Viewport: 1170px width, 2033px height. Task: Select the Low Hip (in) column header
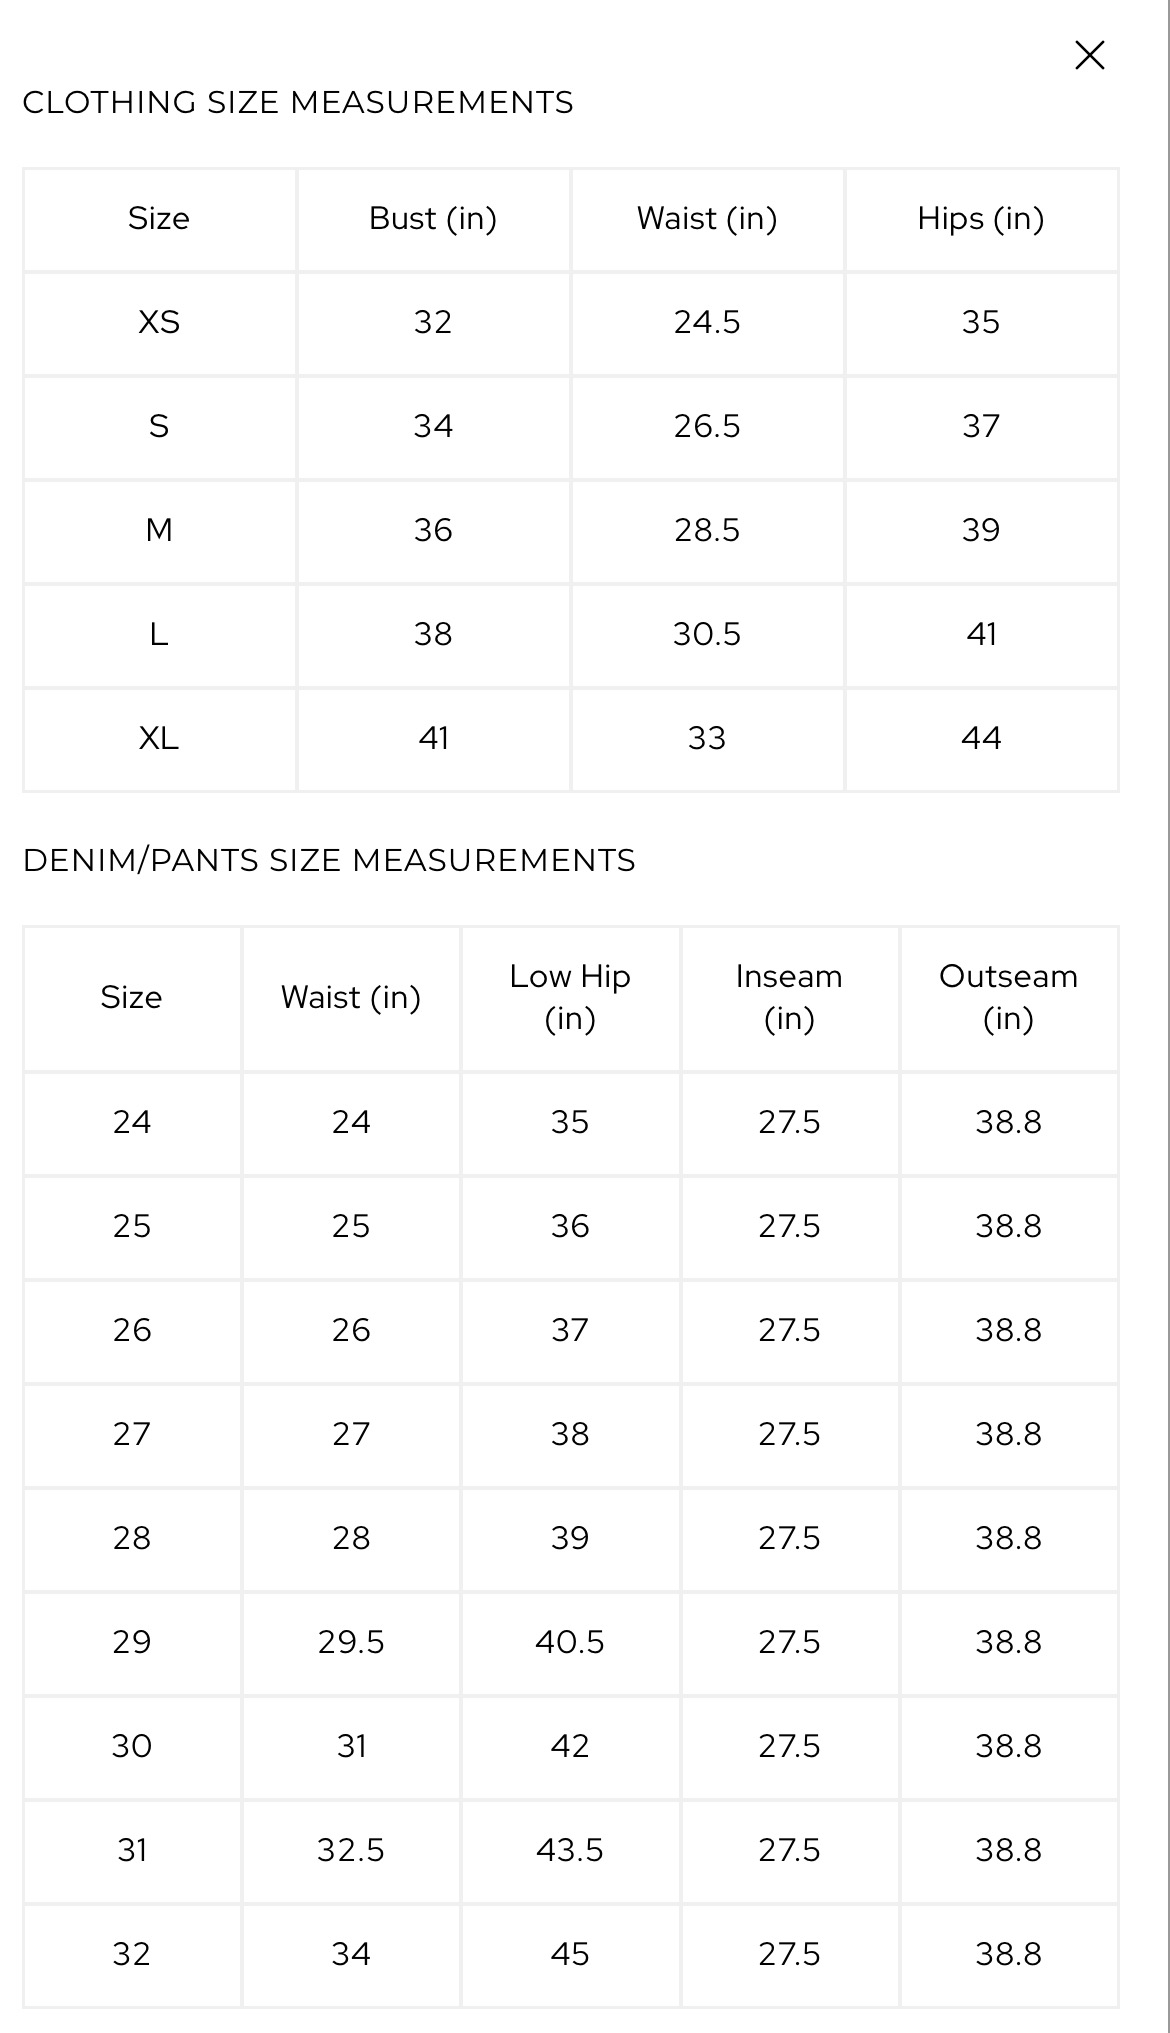point(570,997)
